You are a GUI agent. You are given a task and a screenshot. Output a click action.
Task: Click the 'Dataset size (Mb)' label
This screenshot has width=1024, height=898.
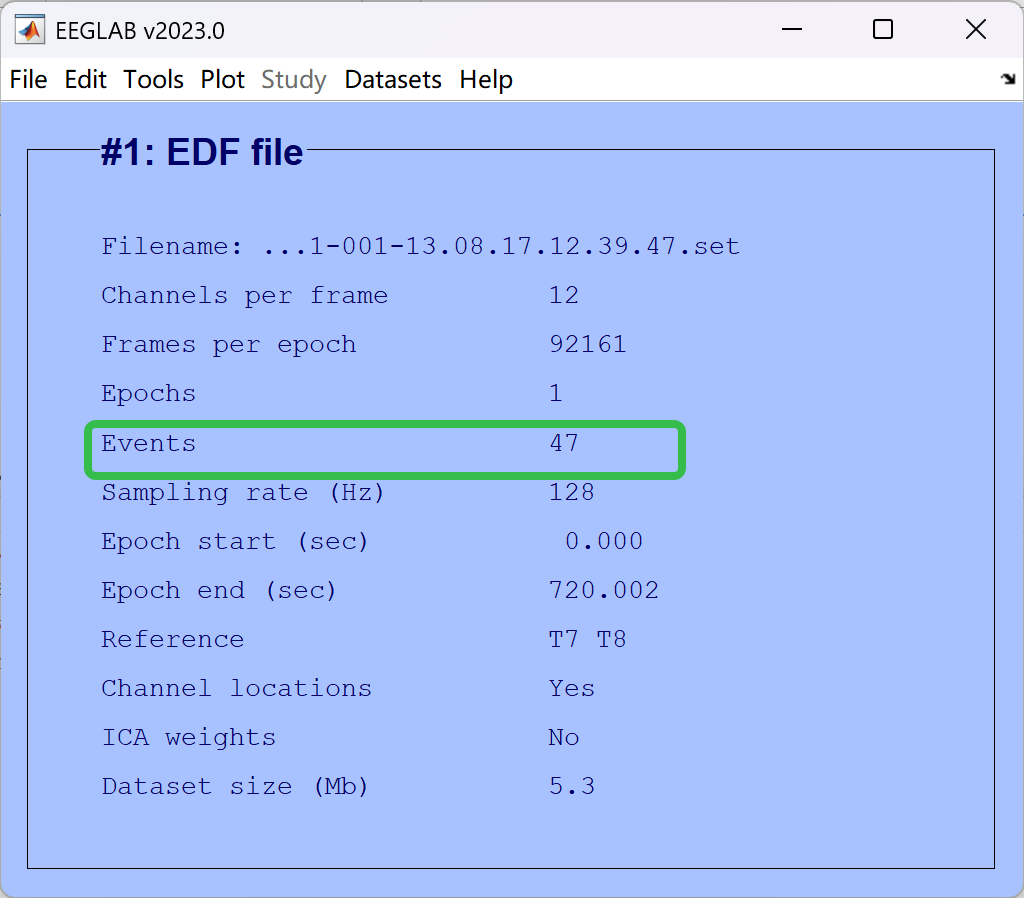point(234,786)
